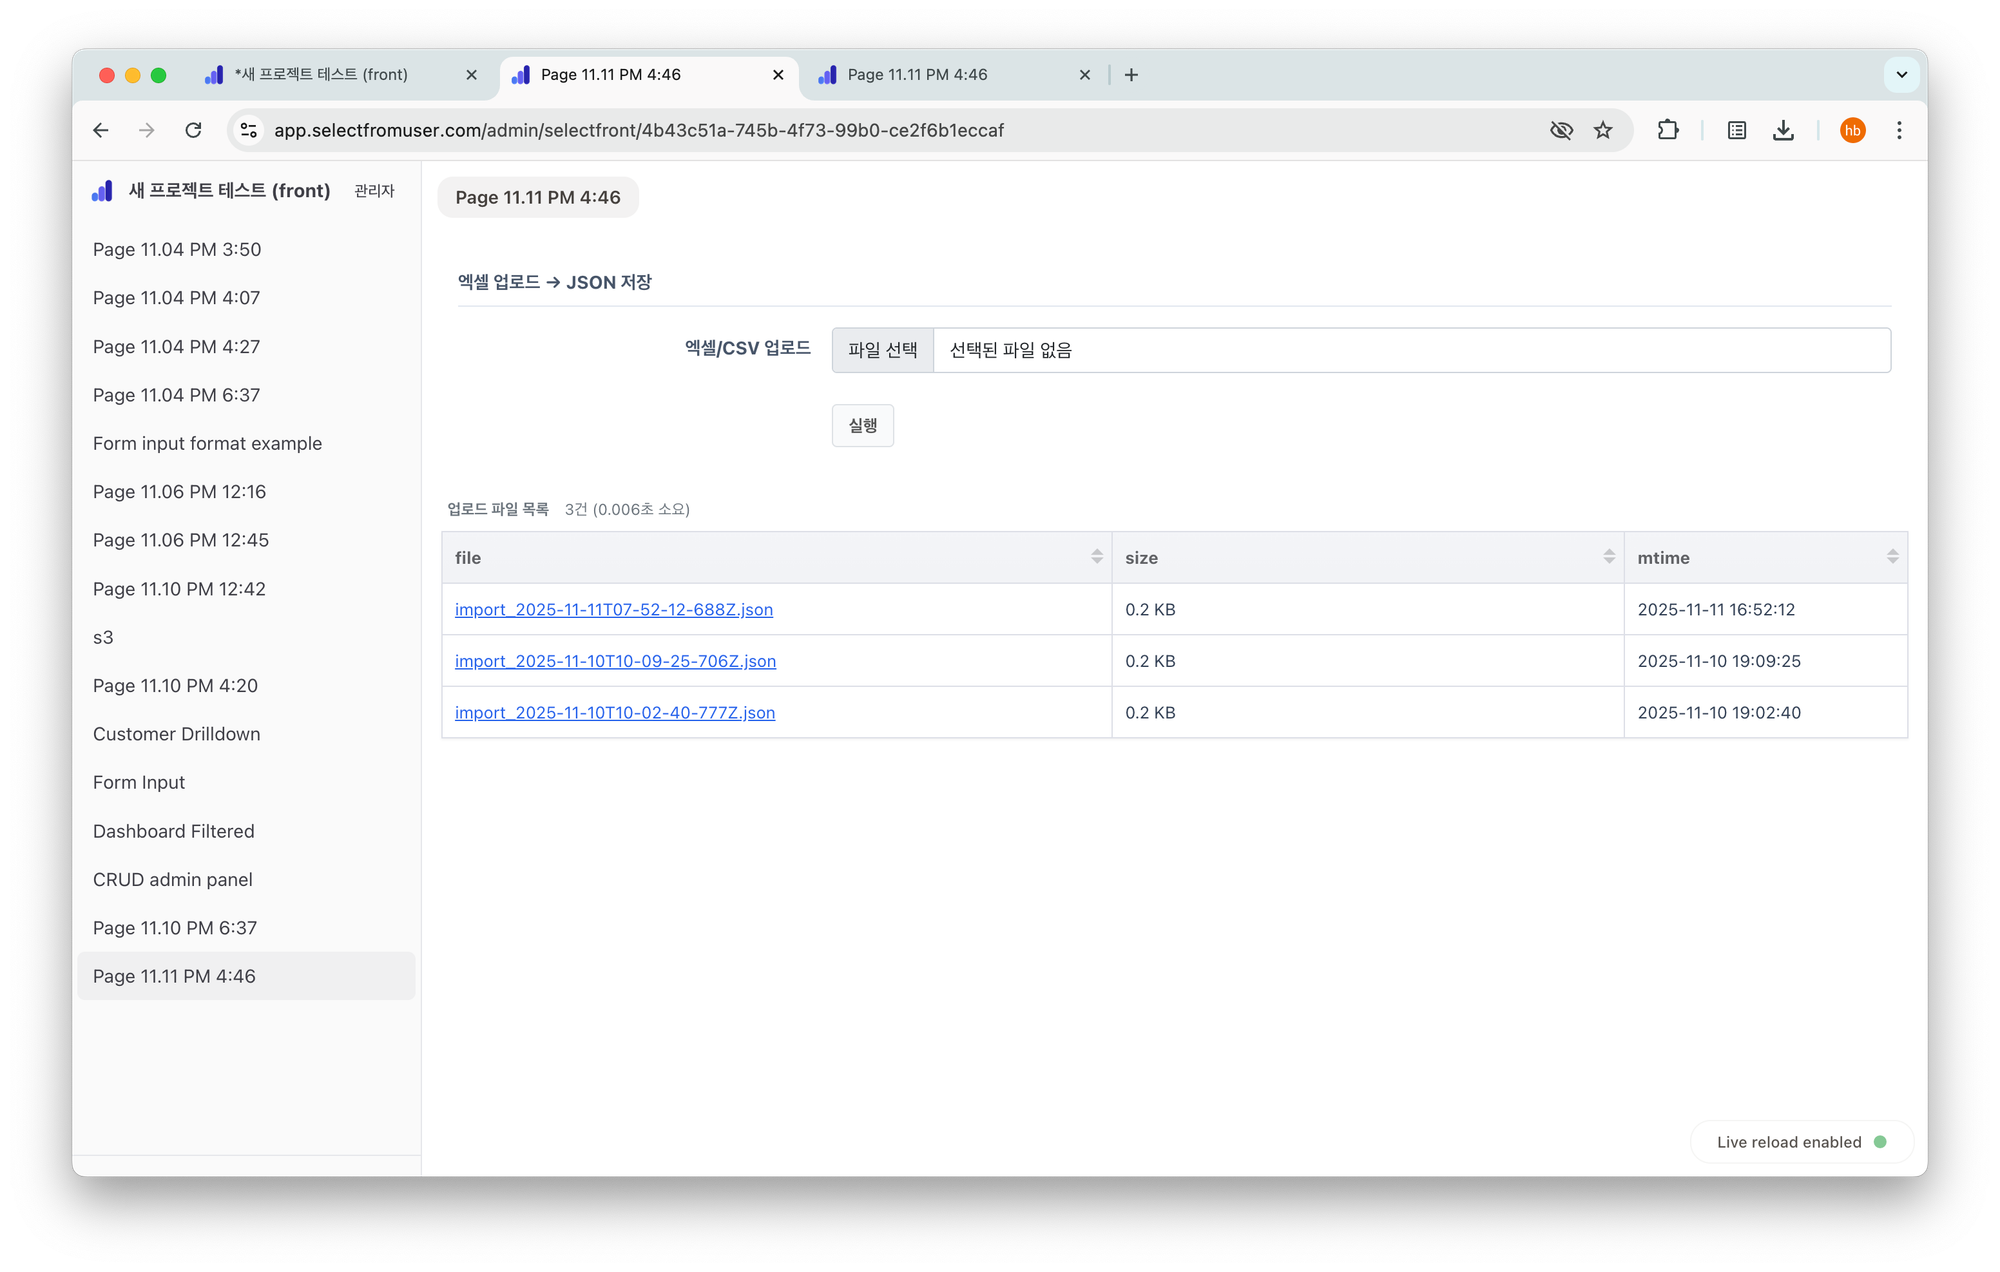Screen dimensions: 2000x1272
Task: Bookmark page with star icon
Action: click(1603, 130)
